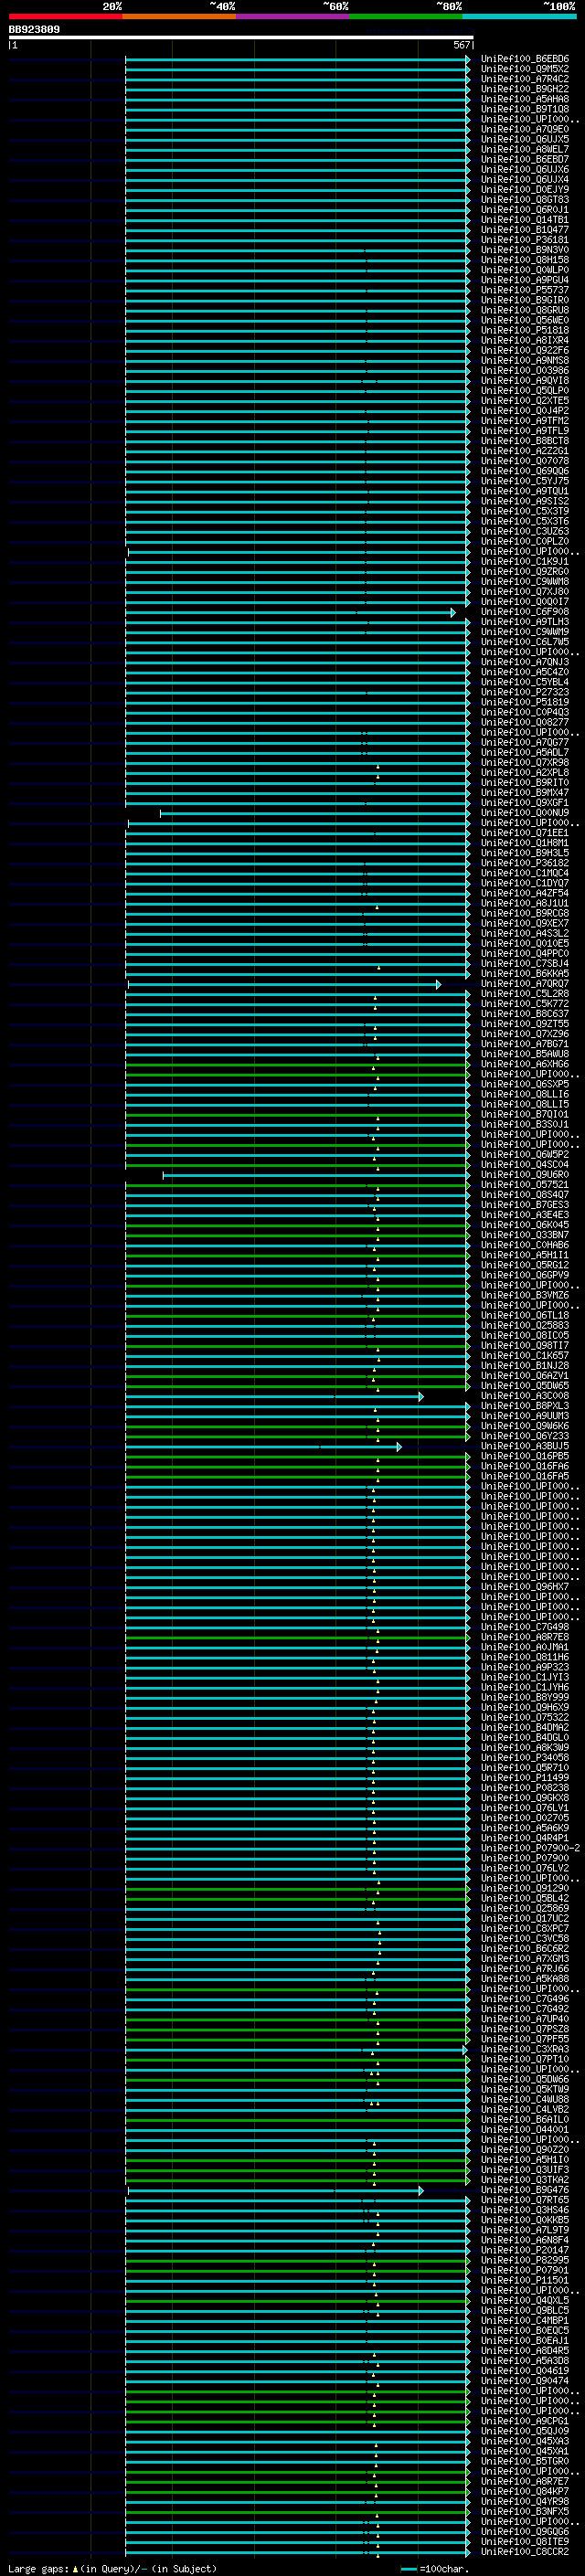
Task: Click UniRef100_Q8GT83 label
Action: coord(525,200)
